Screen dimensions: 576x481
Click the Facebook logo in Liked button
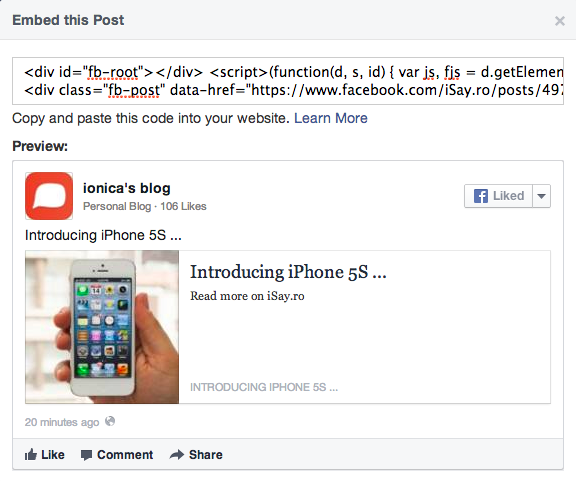pos(480,196)
